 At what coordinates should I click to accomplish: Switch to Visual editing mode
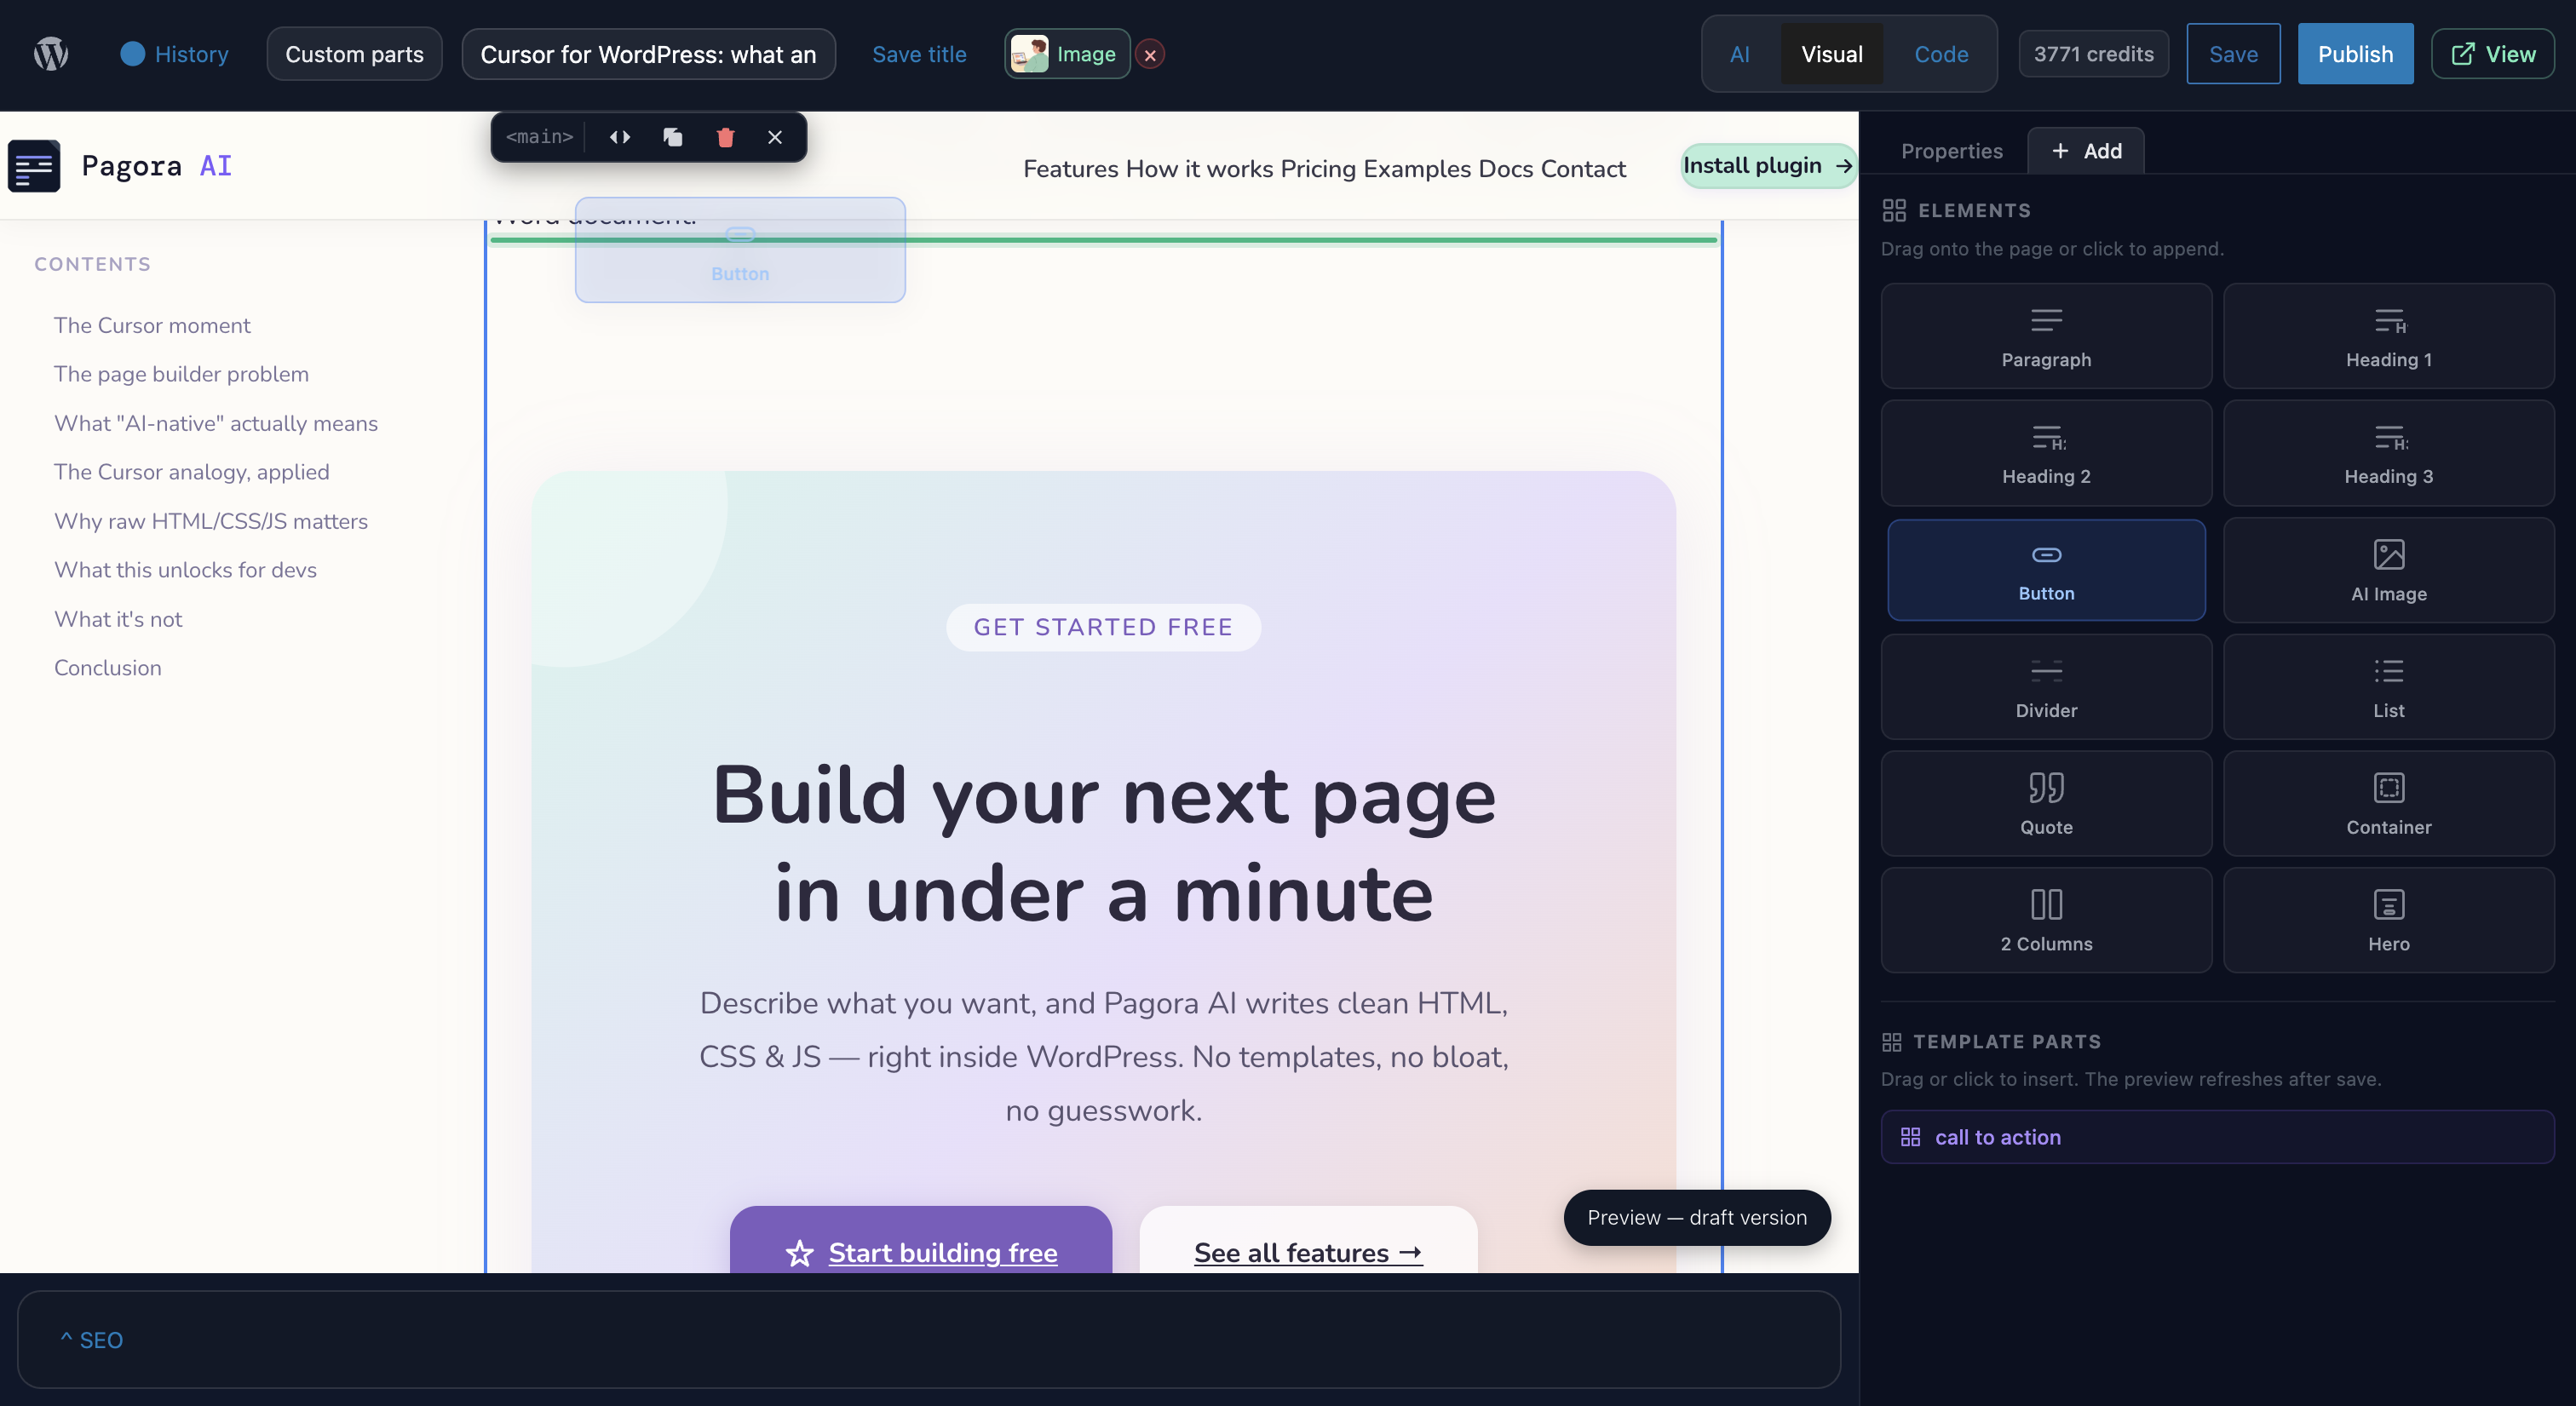1831,54
